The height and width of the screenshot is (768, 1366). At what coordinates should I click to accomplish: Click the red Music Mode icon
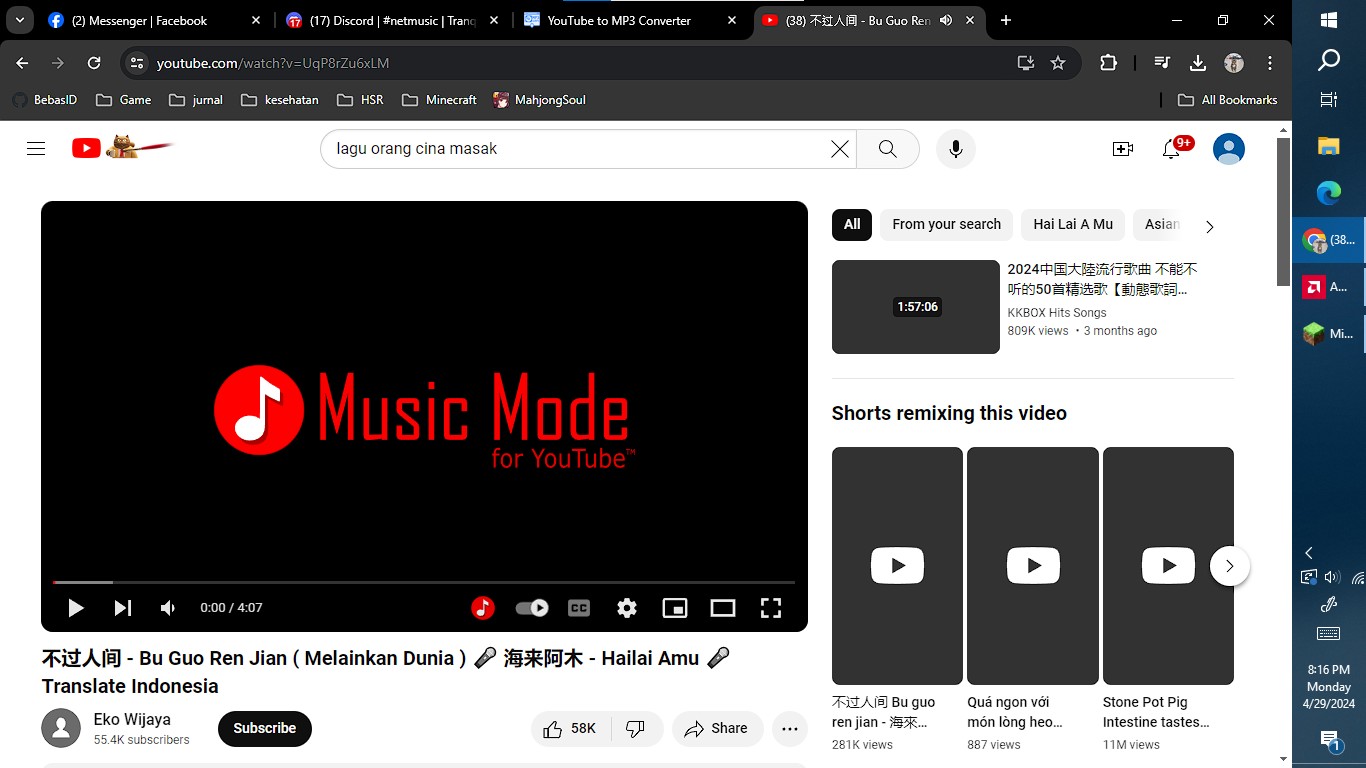(x=482, y=608)
